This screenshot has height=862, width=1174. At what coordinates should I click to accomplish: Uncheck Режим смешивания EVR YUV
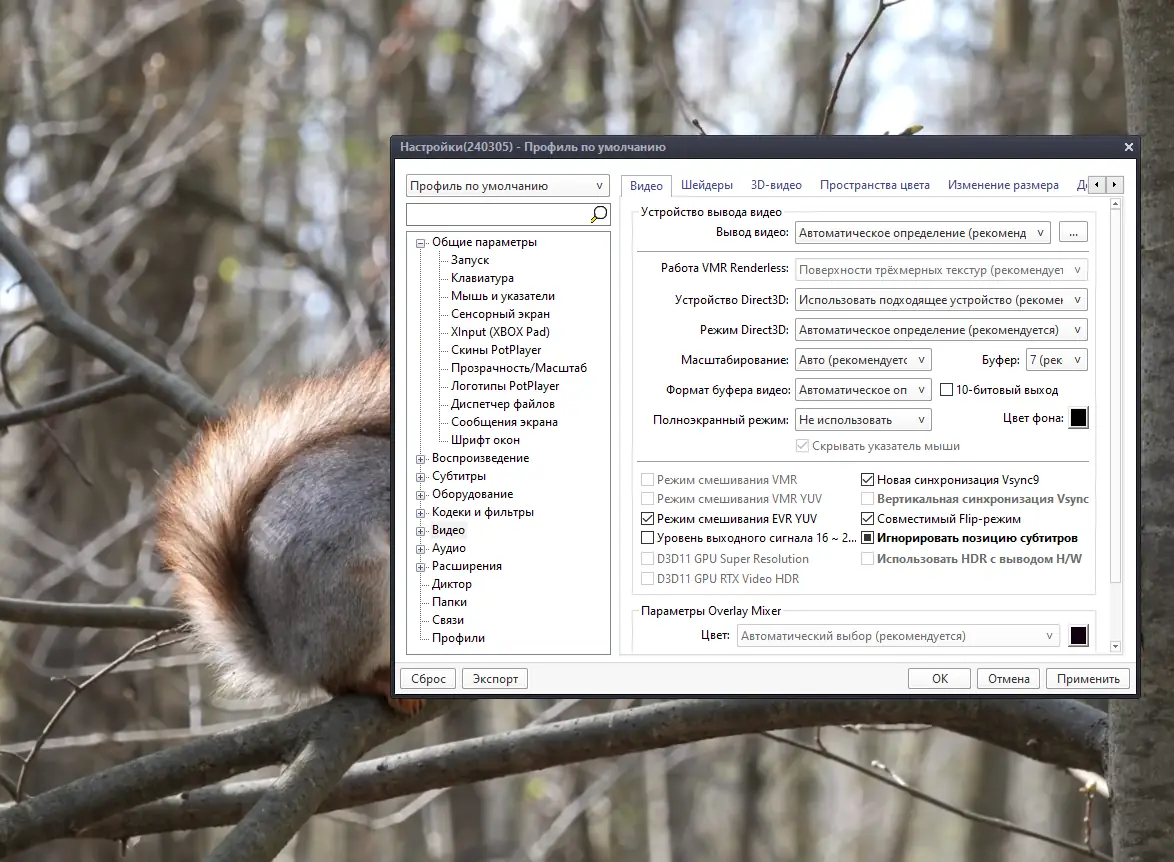pos(648,518)
